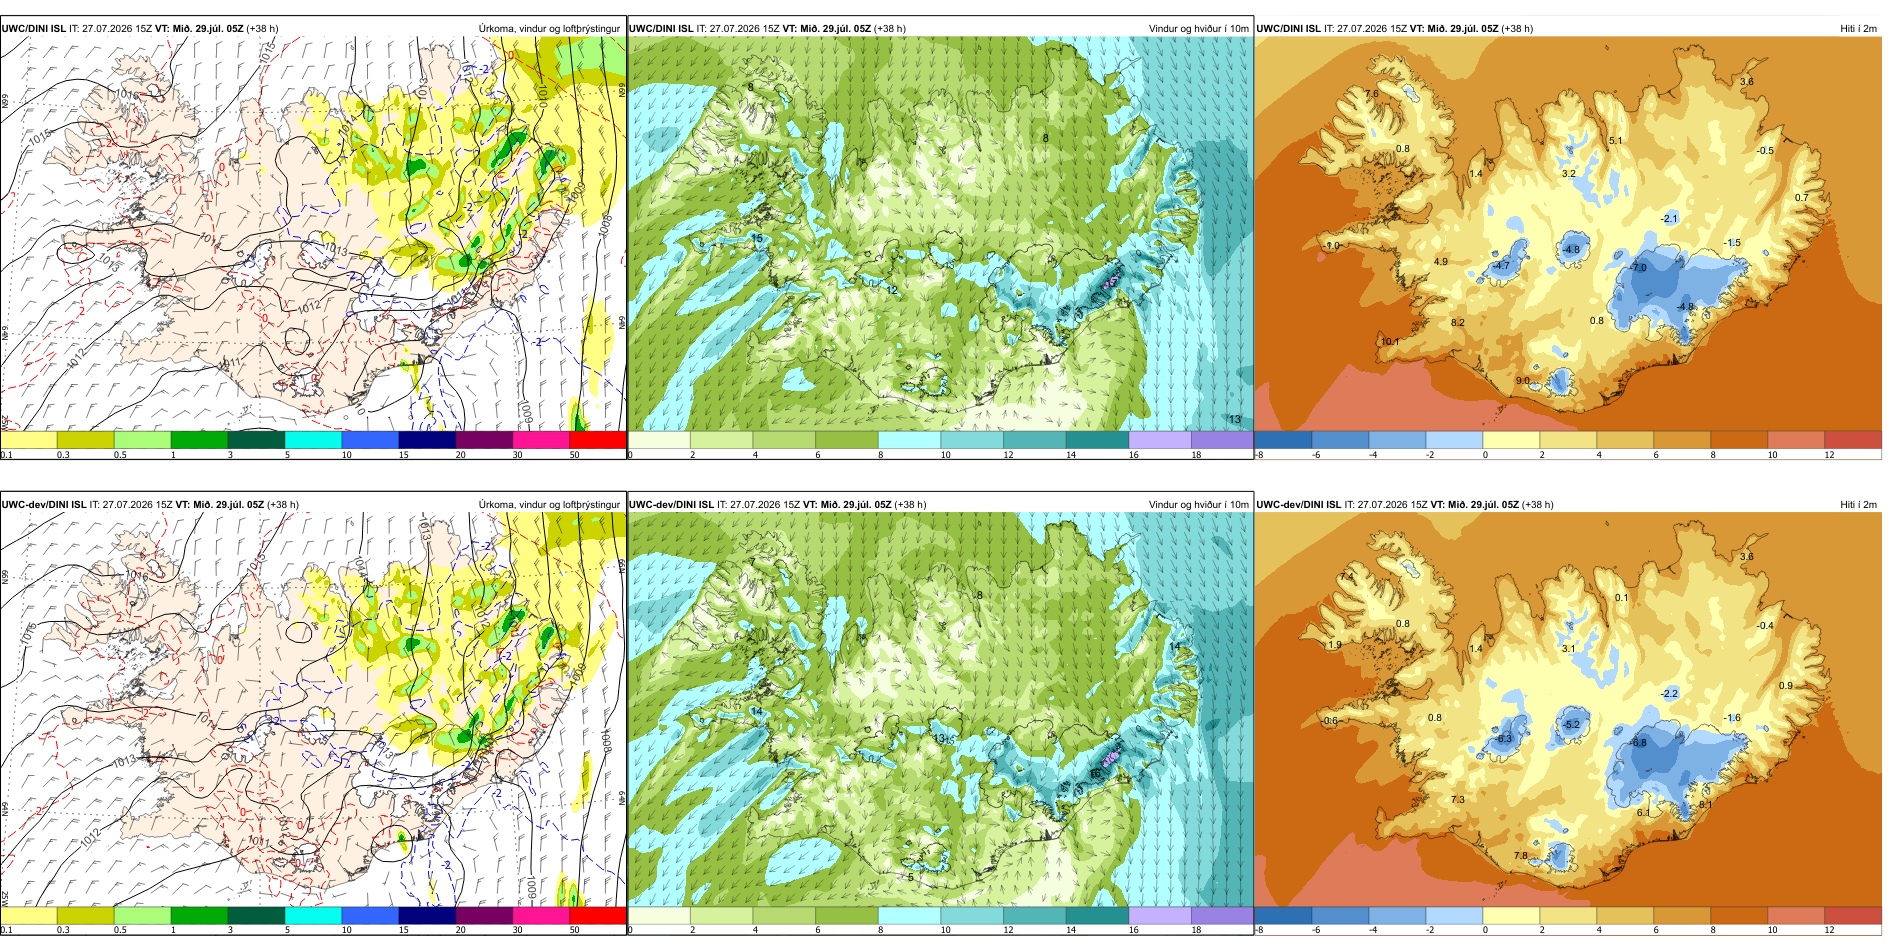Click the -7.0 glacier value on UWC temperature map

point(1638,268)
